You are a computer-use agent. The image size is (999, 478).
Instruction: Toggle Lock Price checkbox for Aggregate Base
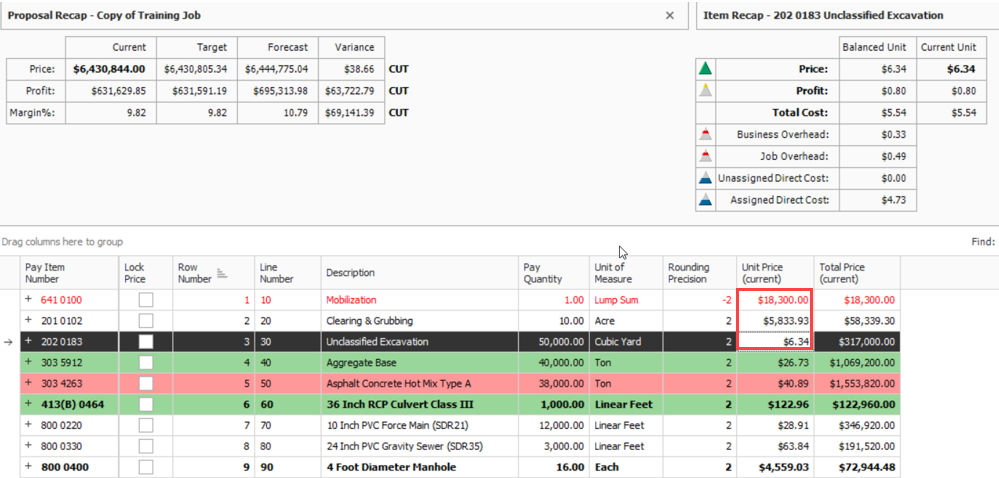[x=146, y=362]
